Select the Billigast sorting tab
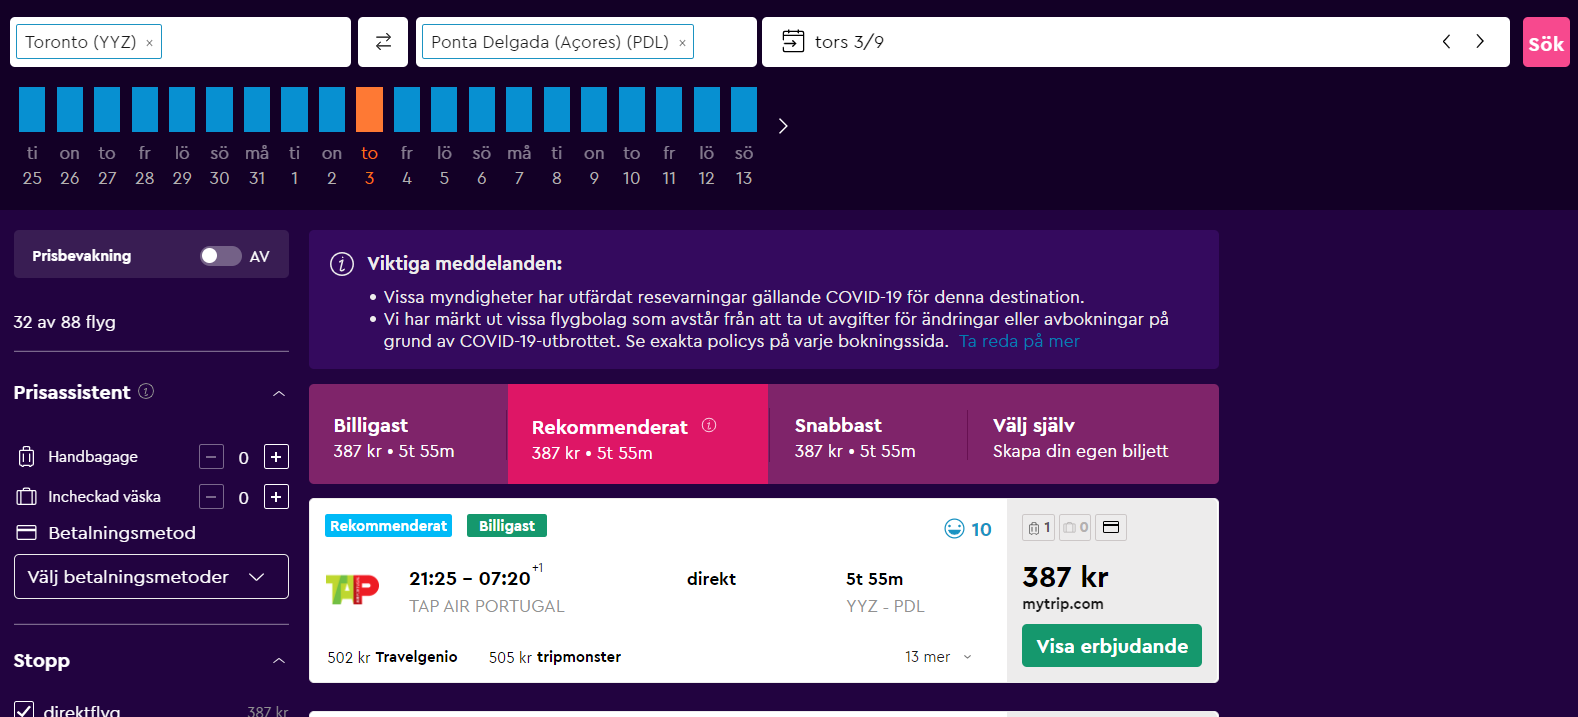Image resolution: width=1578 pixels, height=717 pixels. pyautogui.click(x=408, y=434)
